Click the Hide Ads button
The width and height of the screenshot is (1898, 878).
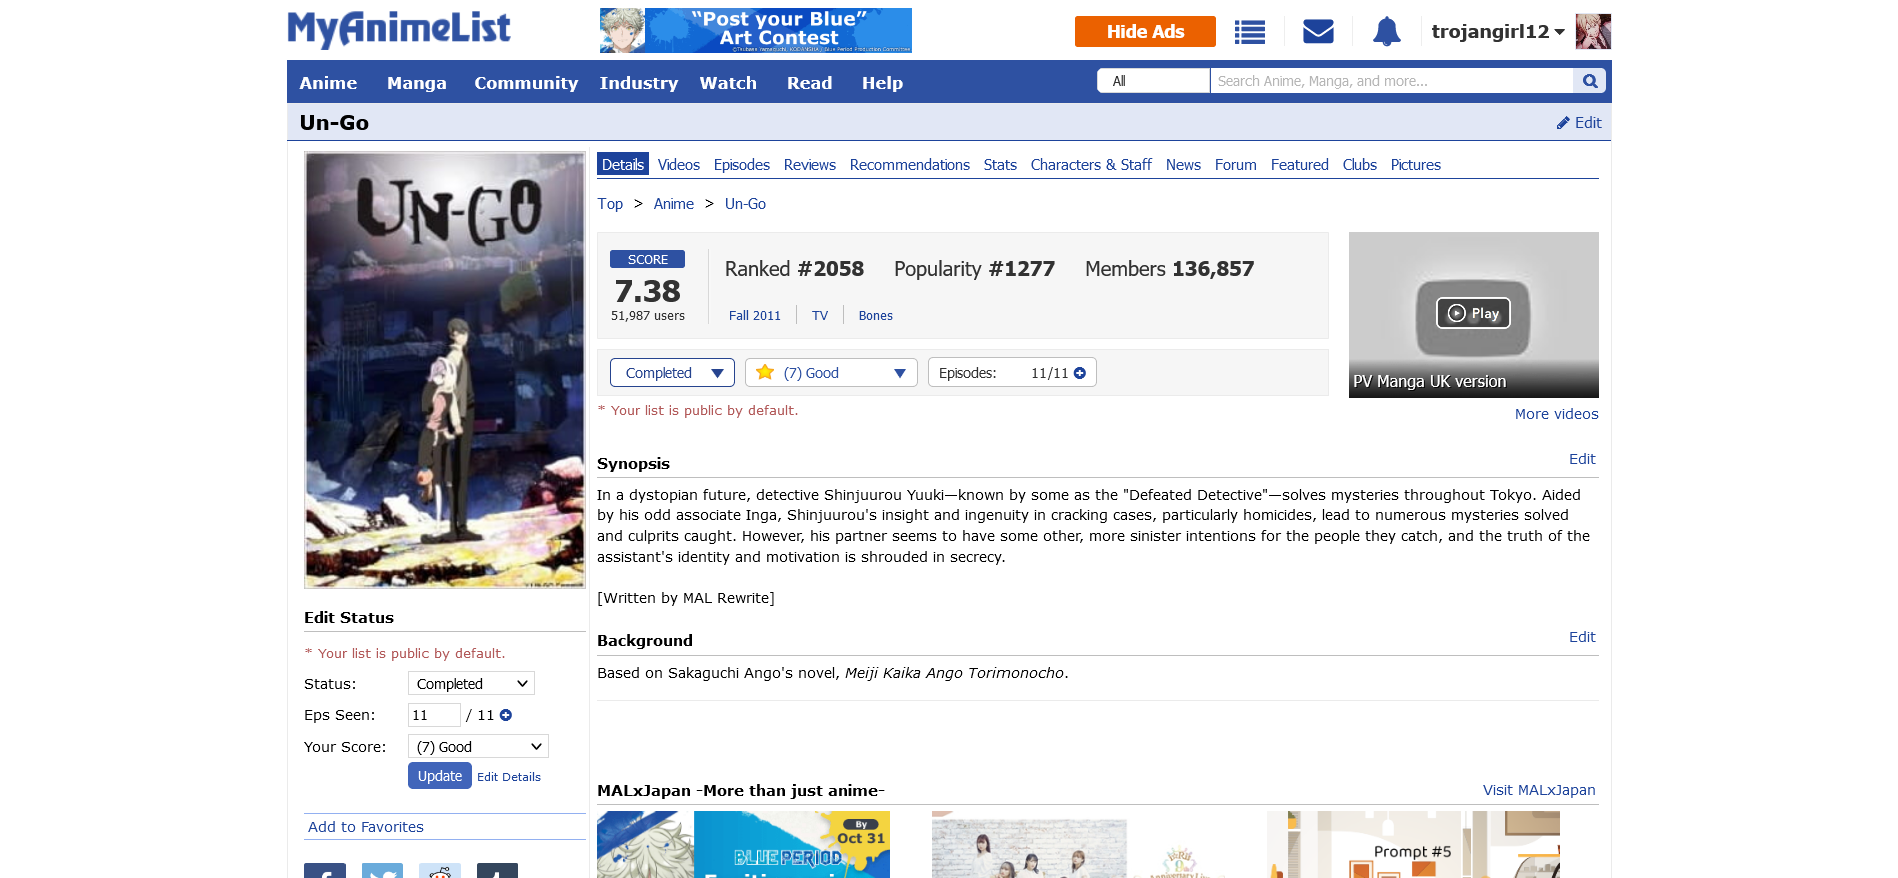point(1145,32)
